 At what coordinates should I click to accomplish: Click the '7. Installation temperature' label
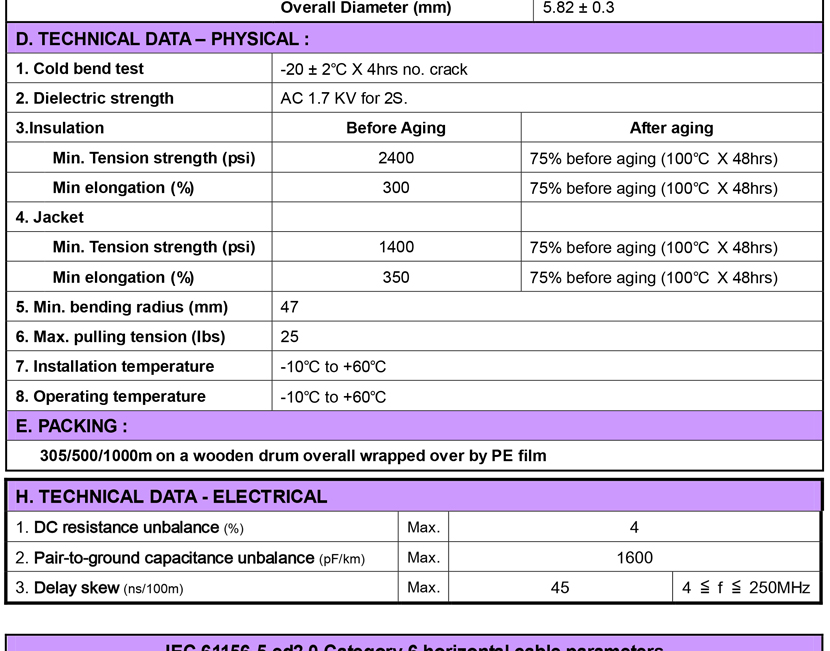pos(115,366)
